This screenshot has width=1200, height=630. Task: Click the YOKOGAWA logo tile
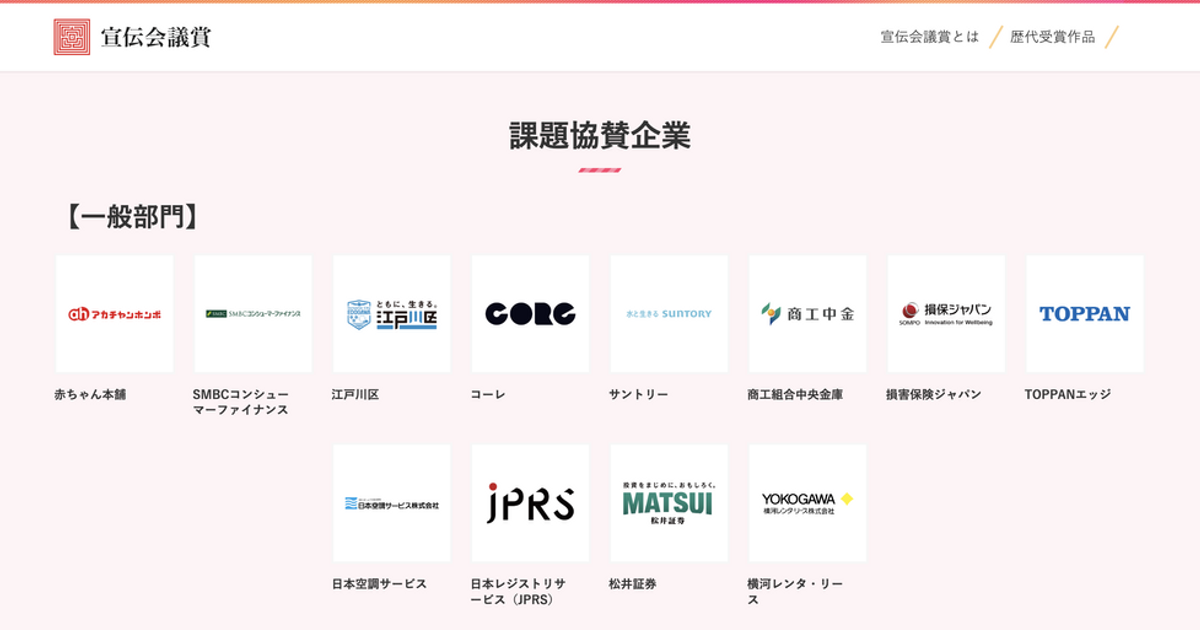click(x=808, y=503)
